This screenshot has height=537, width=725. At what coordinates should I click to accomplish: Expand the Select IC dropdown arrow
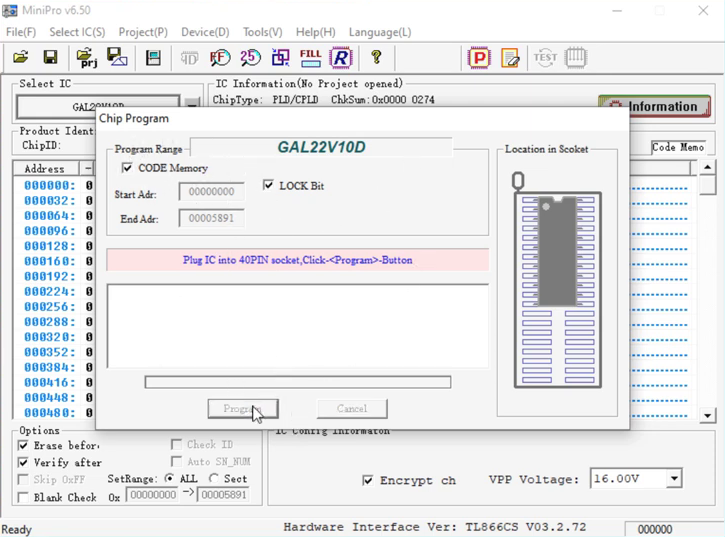[192, 104]
